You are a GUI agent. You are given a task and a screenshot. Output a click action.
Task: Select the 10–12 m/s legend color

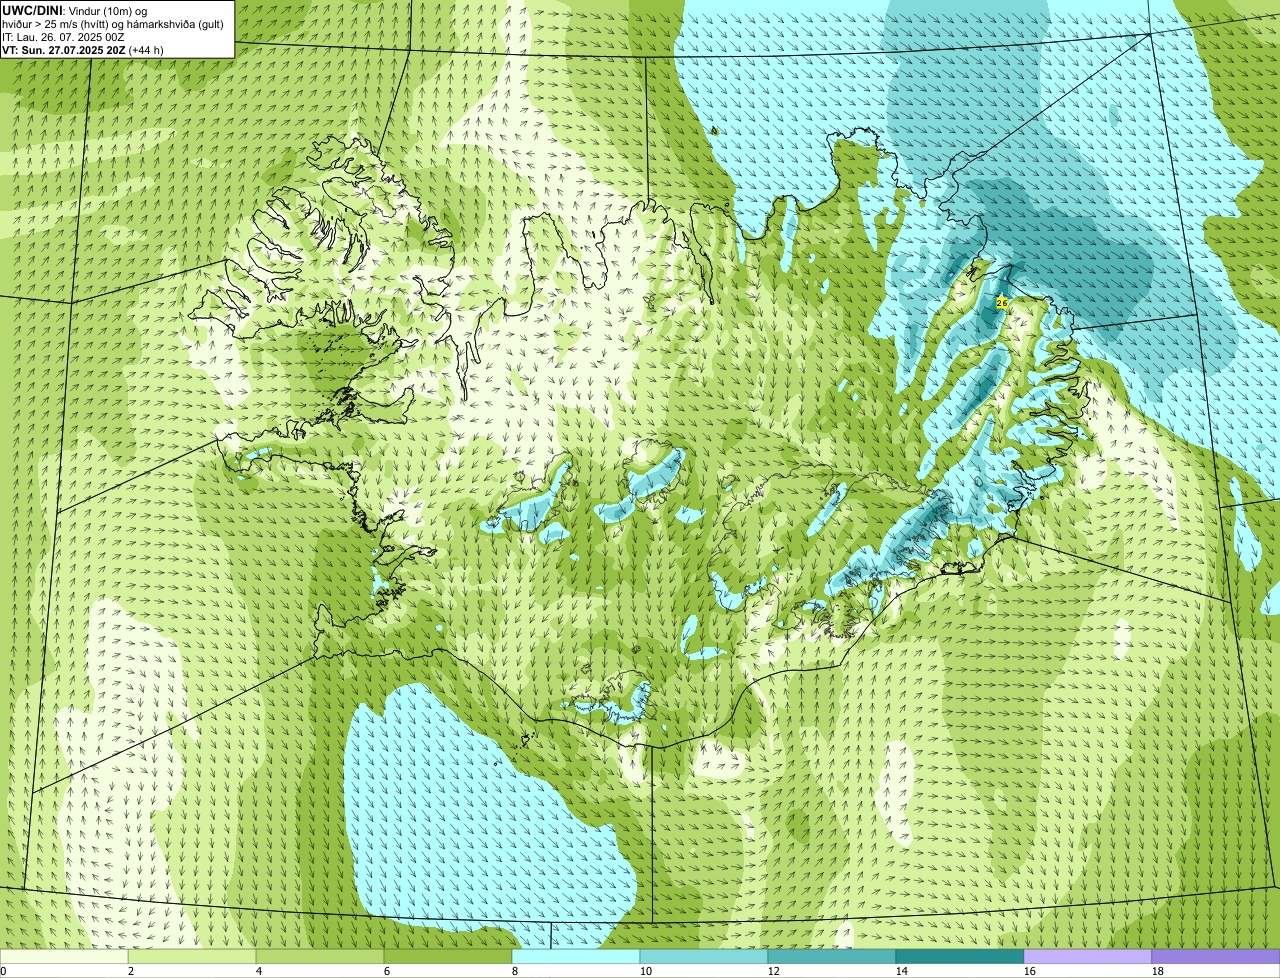pos(704,956)
